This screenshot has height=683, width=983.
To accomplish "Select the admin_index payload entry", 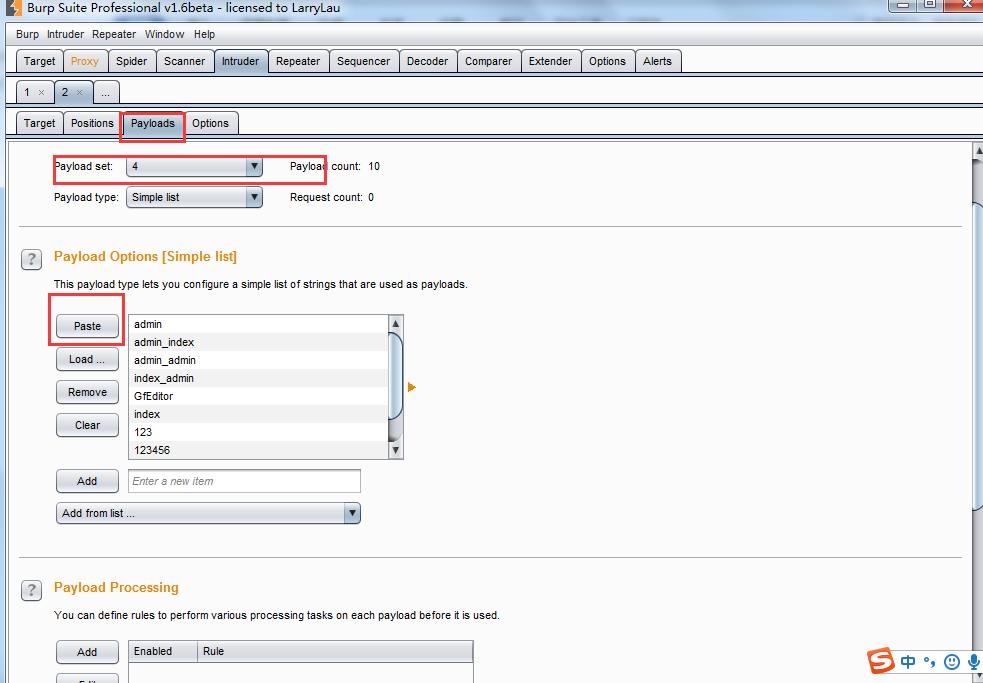I will pyautogui.click(x=258, y=342).
